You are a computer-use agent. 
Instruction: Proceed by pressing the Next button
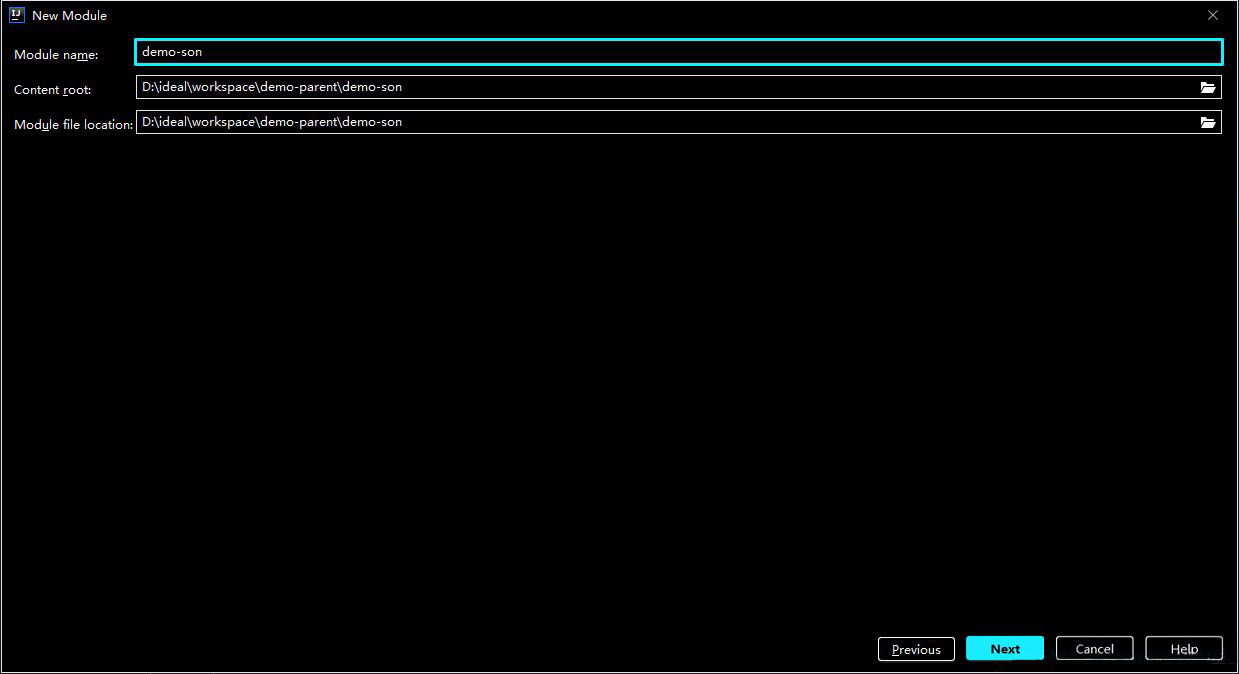click(x=1005, y=649)
